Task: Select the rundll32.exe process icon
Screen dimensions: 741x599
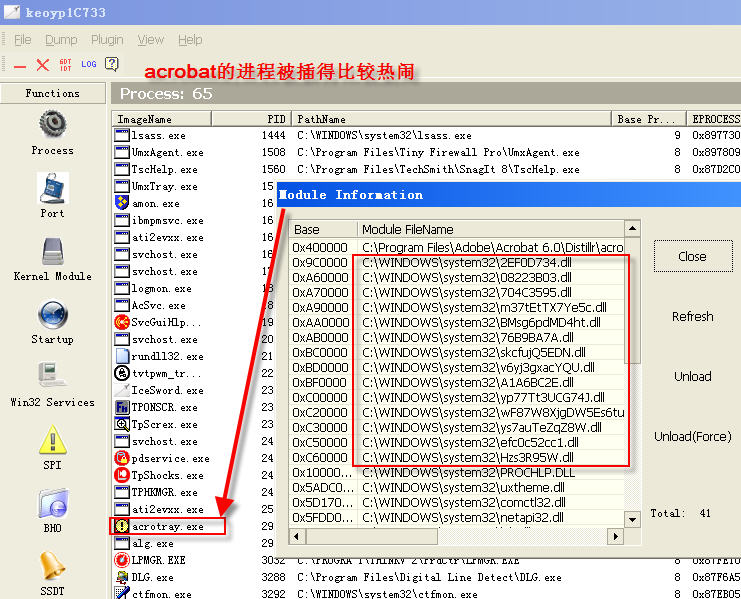Action: coord(121,356)
